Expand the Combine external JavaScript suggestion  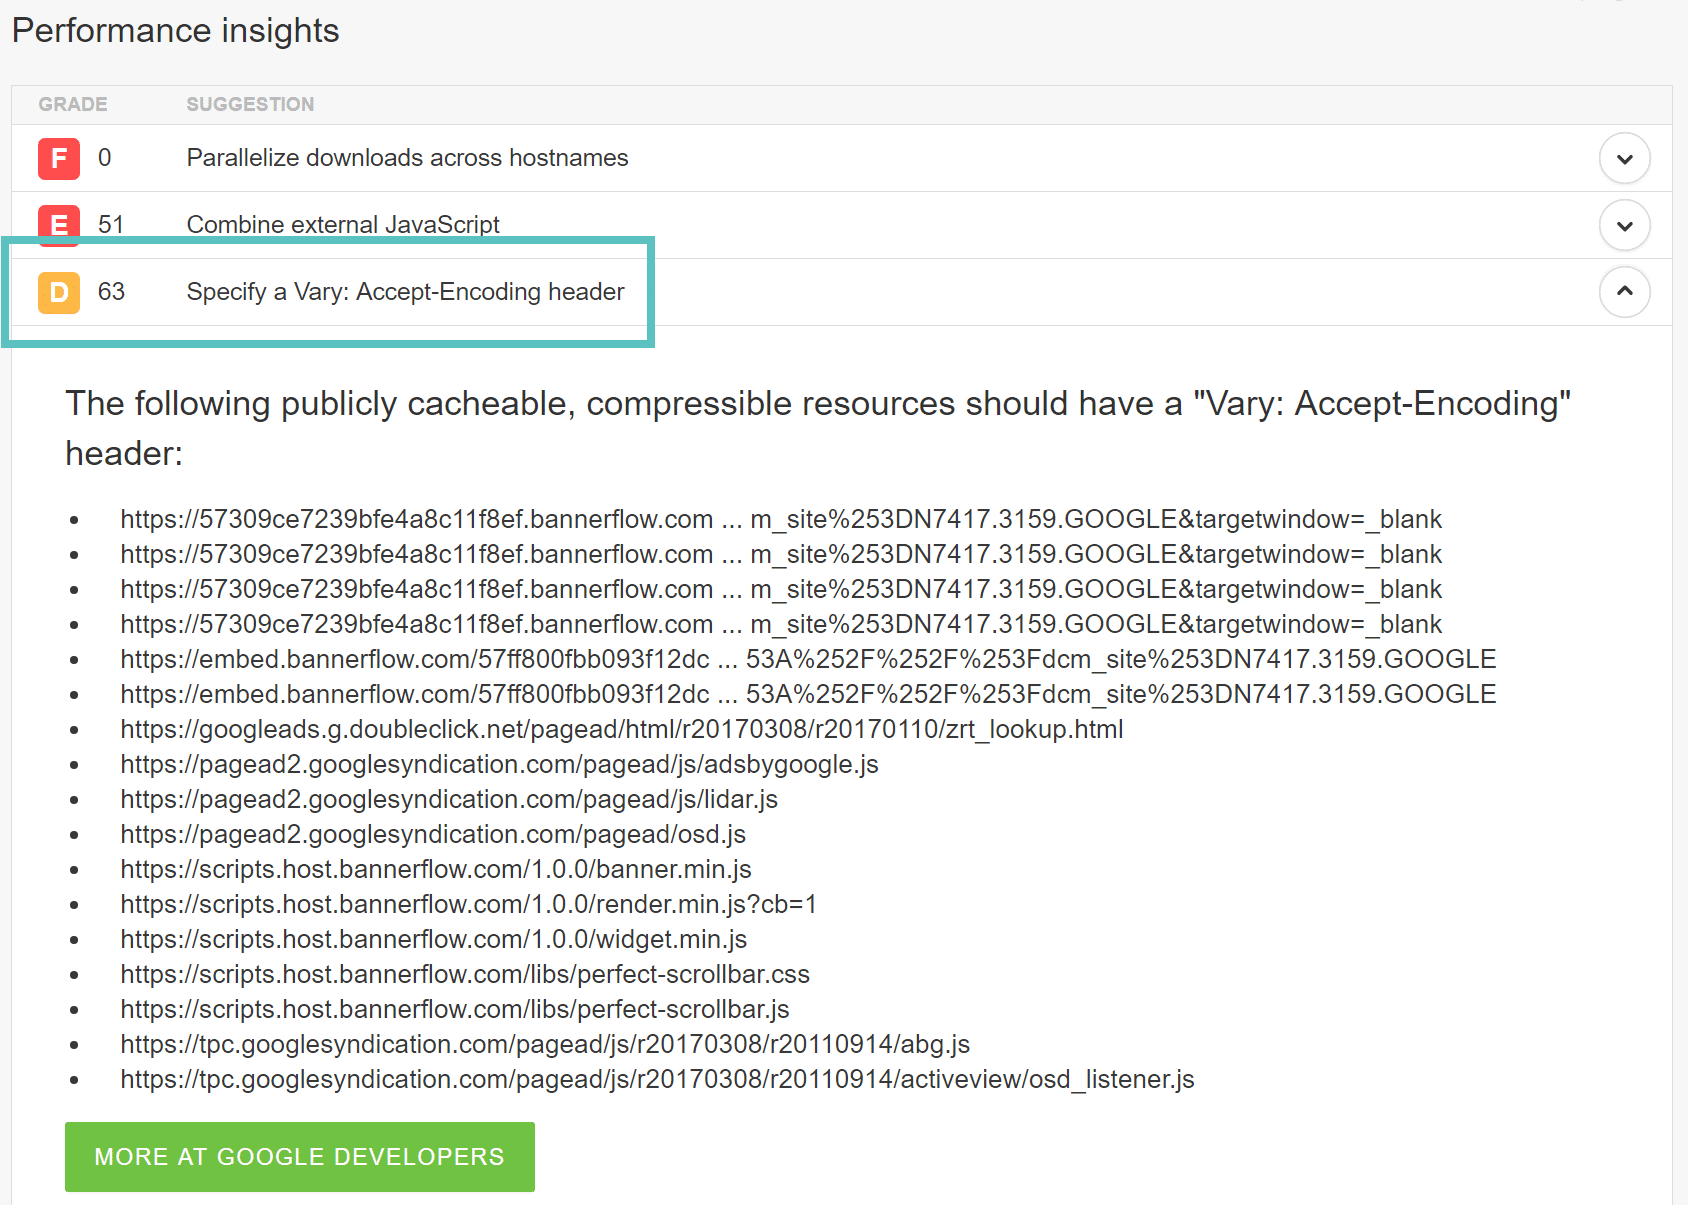(x=1625, y=225)
